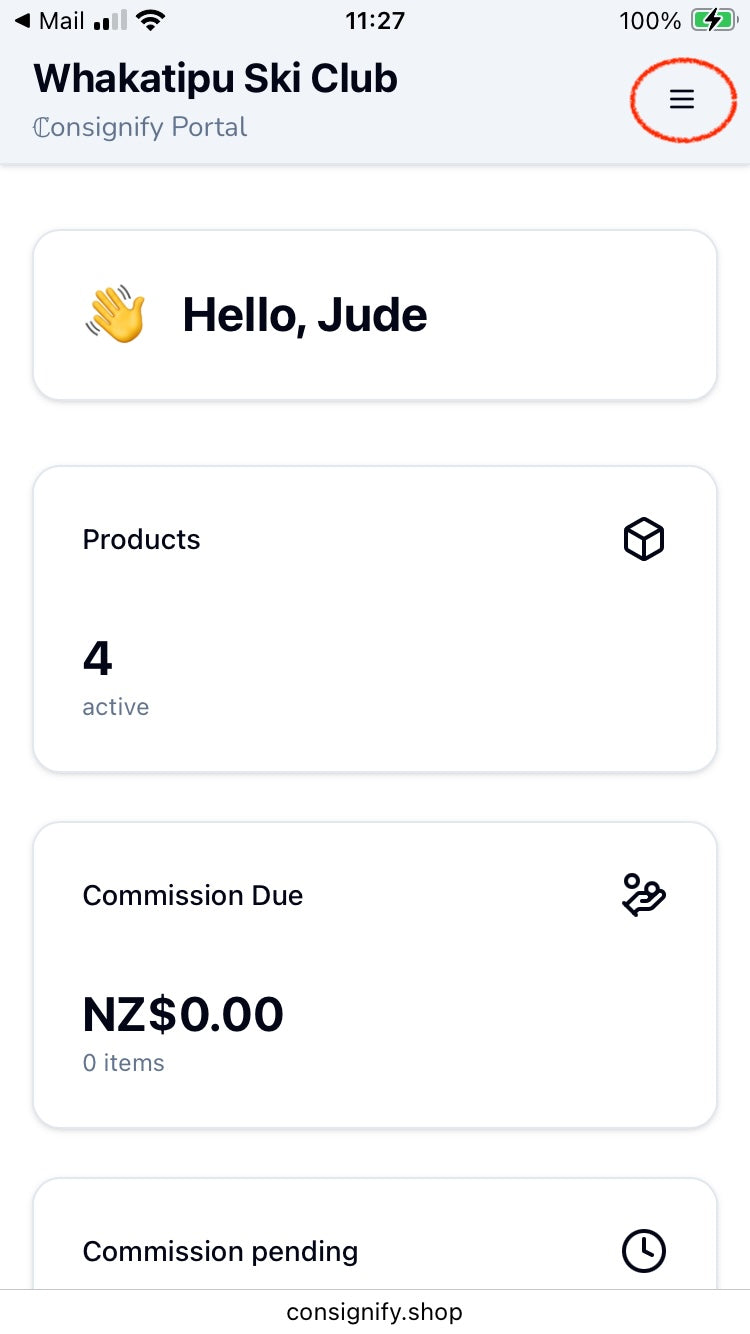
Task: Open the hamburger menu in the header
Action: point(682,99)
